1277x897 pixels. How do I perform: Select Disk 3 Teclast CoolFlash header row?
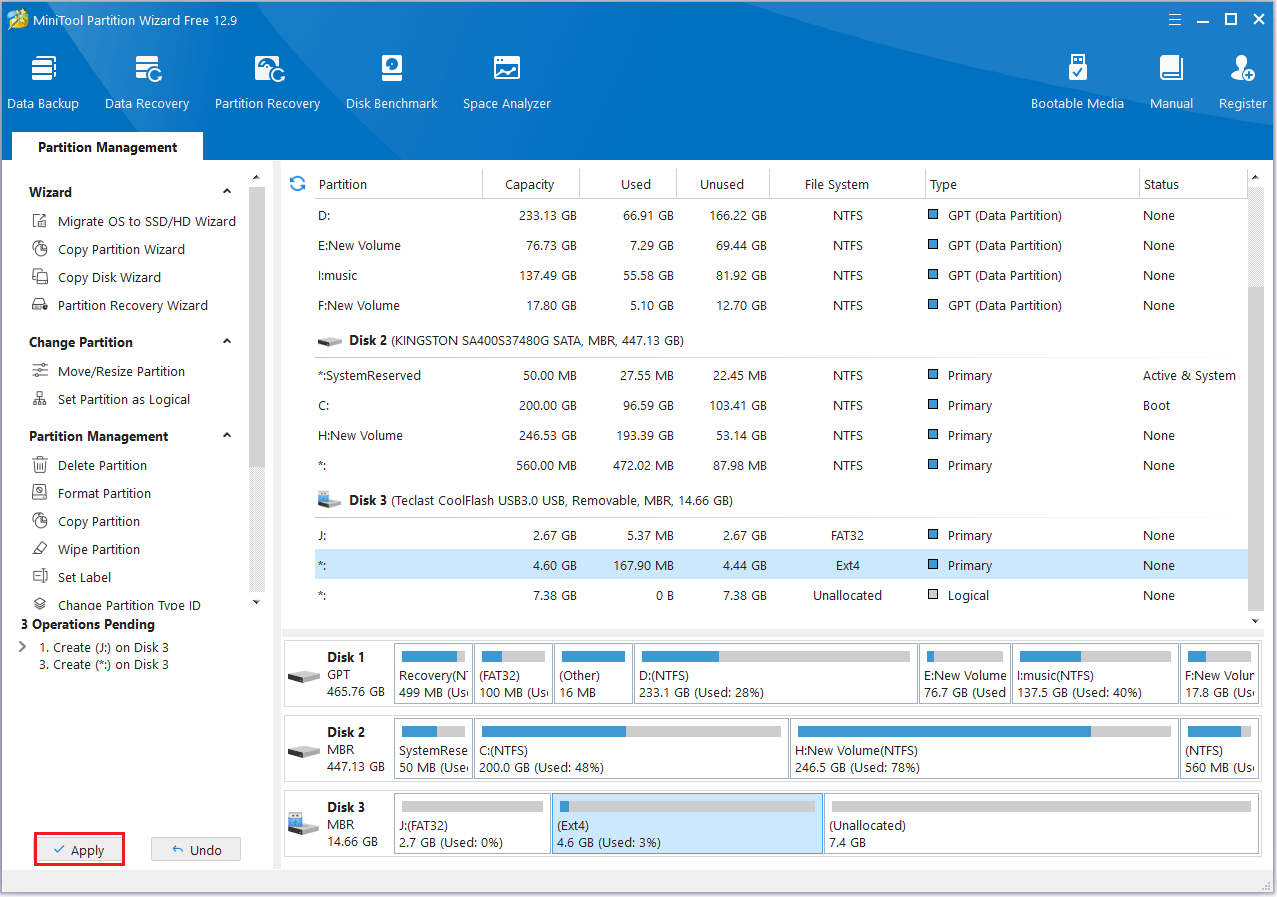[782, 500]
